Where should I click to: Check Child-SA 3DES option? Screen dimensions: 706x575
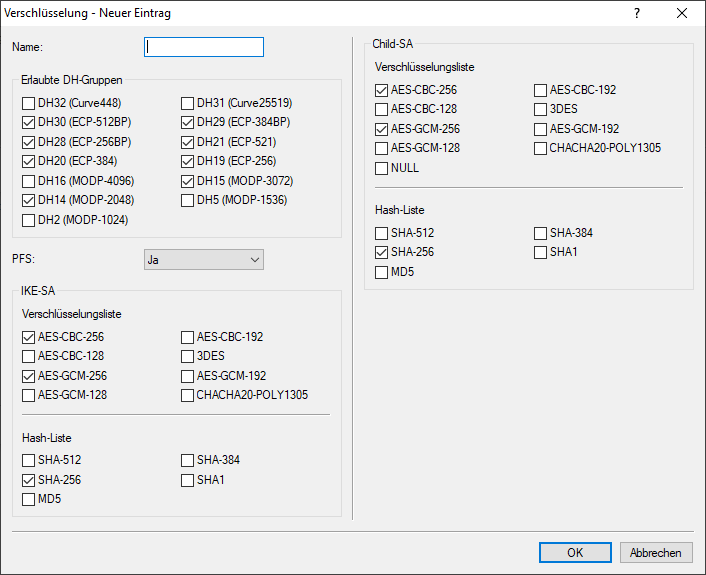[541, 109]
